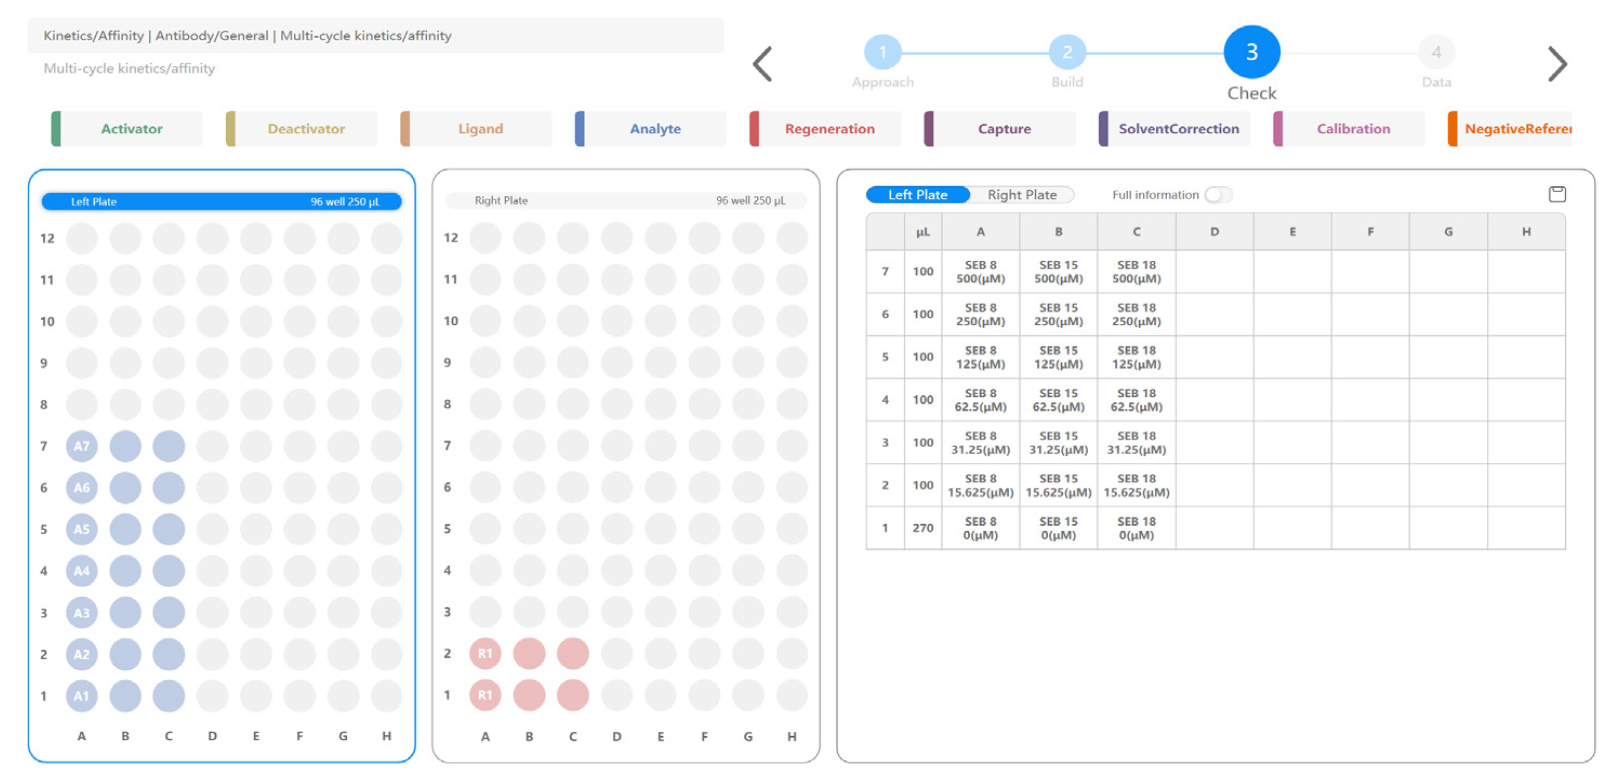The width and height of the screenshot is (1600, 778).
Task: Click the save icon in table panel
Action: coord(1556,194)
